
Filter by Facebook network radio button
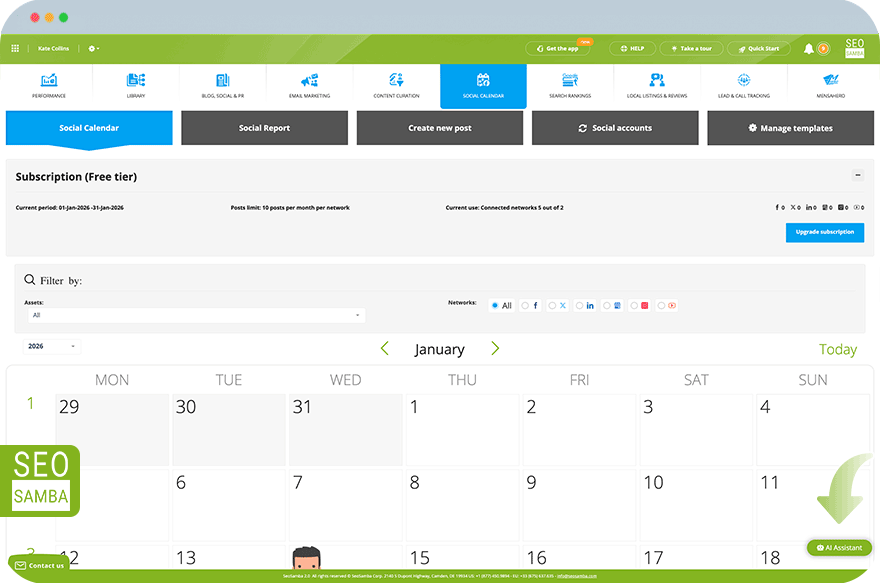tap(525, 305)
